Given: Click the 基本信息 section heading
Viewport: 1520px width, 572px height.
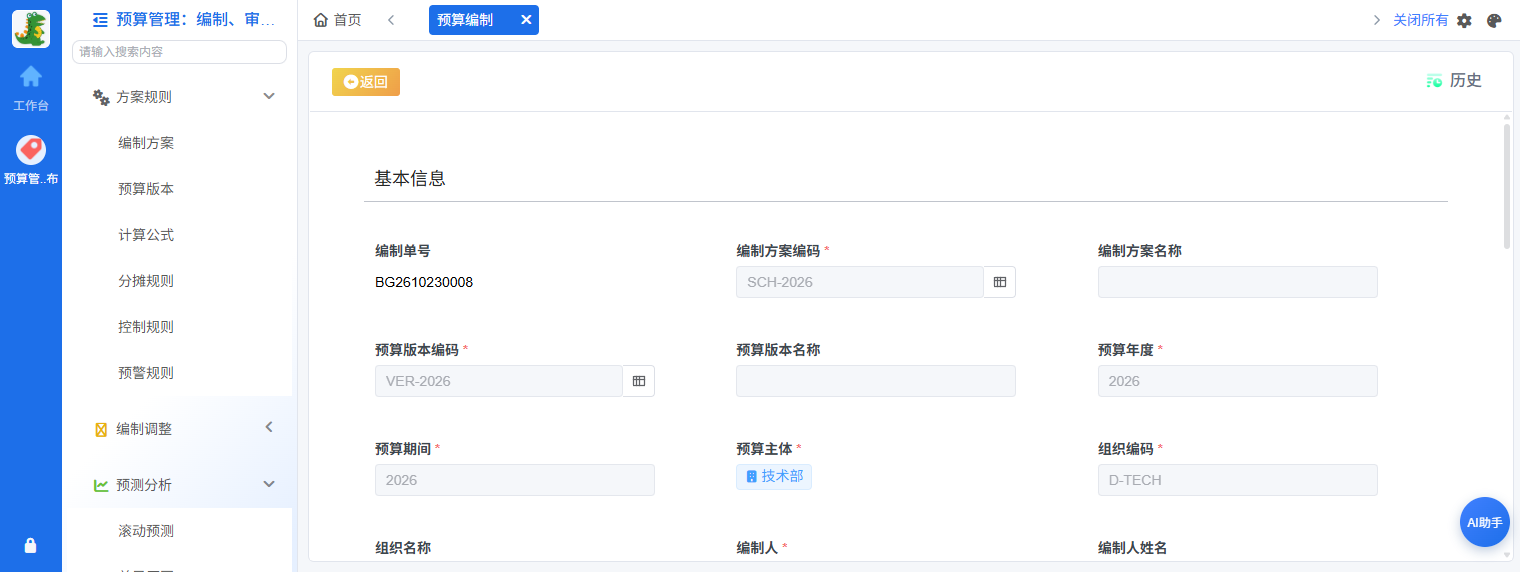Looking at the screenshot, I should (410, 179).
